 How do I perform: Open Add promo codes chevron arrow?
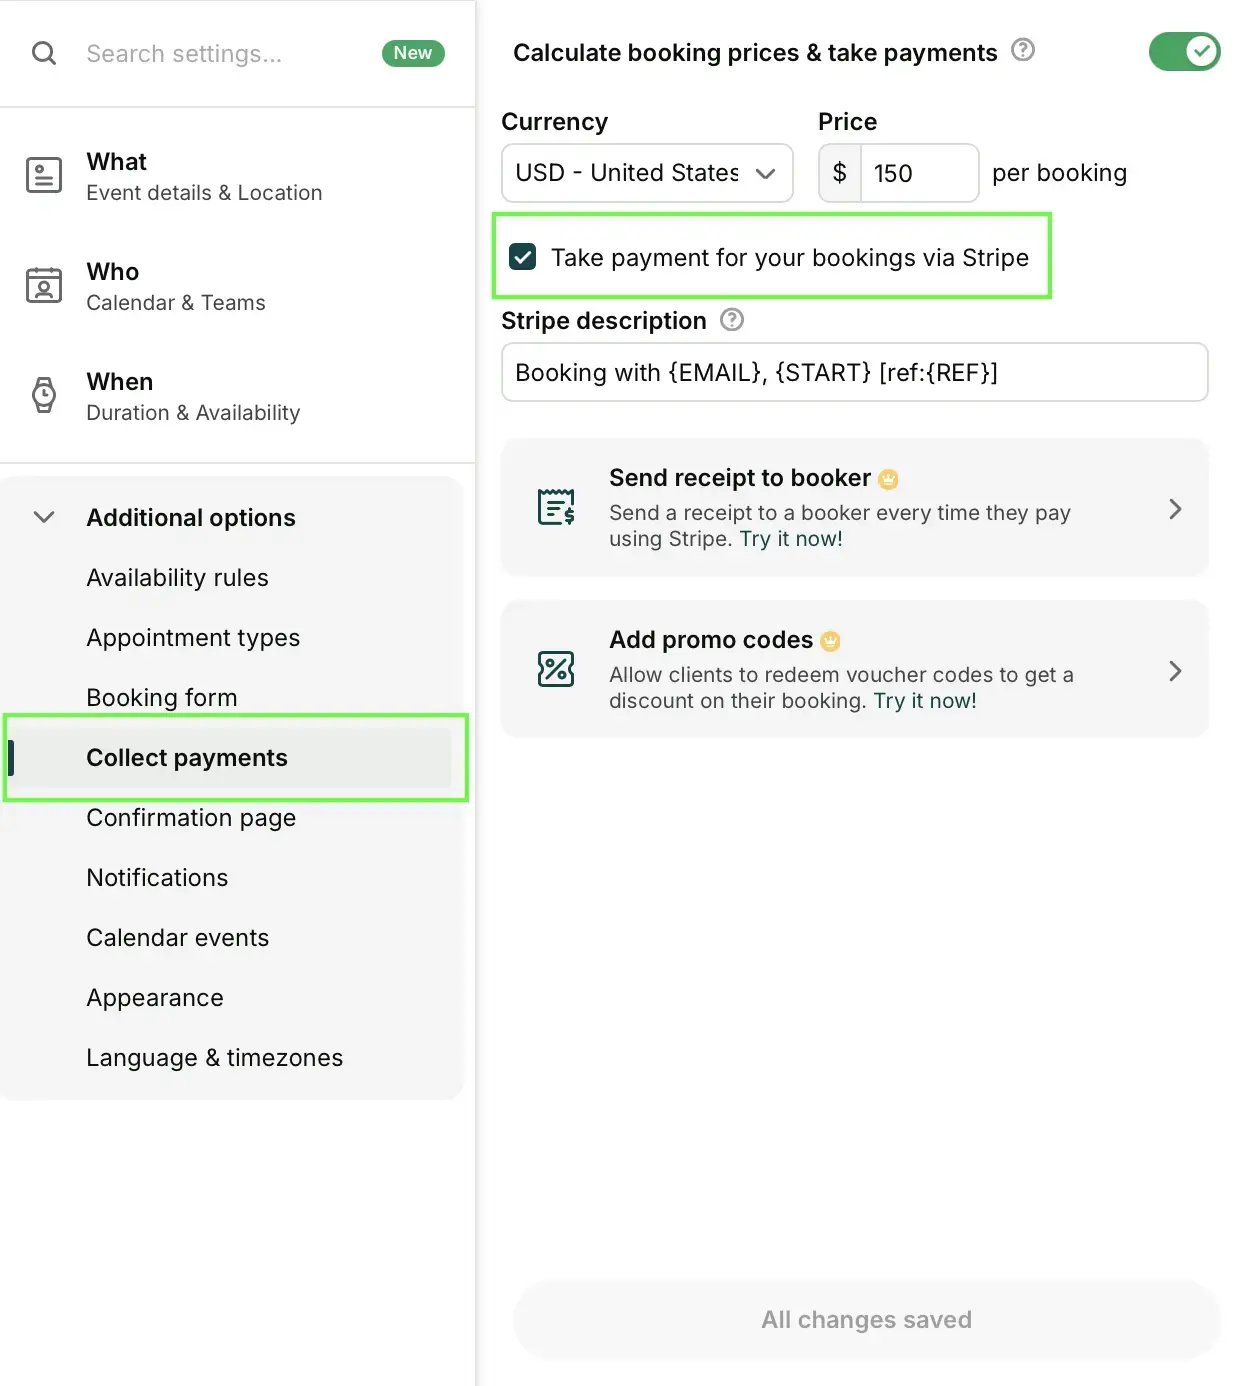click(1175, 671)
